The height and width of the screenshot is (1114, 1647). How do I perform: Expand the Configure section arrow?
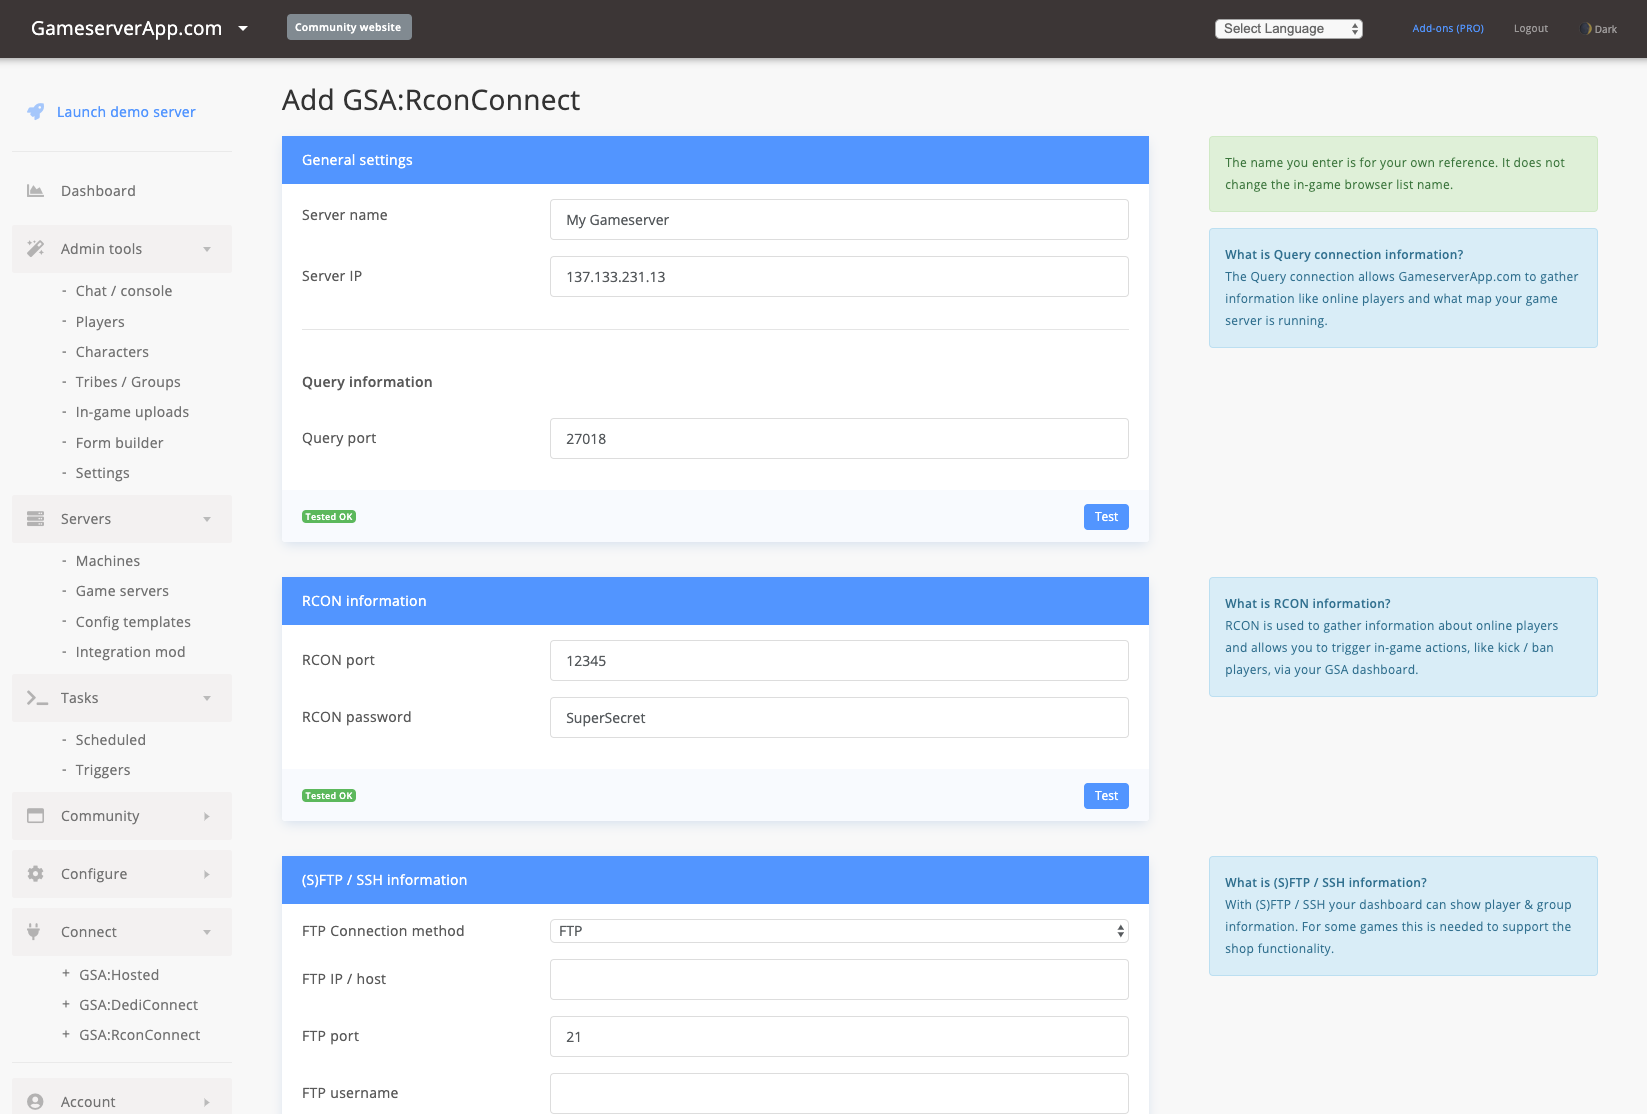(x=207, y=874)
